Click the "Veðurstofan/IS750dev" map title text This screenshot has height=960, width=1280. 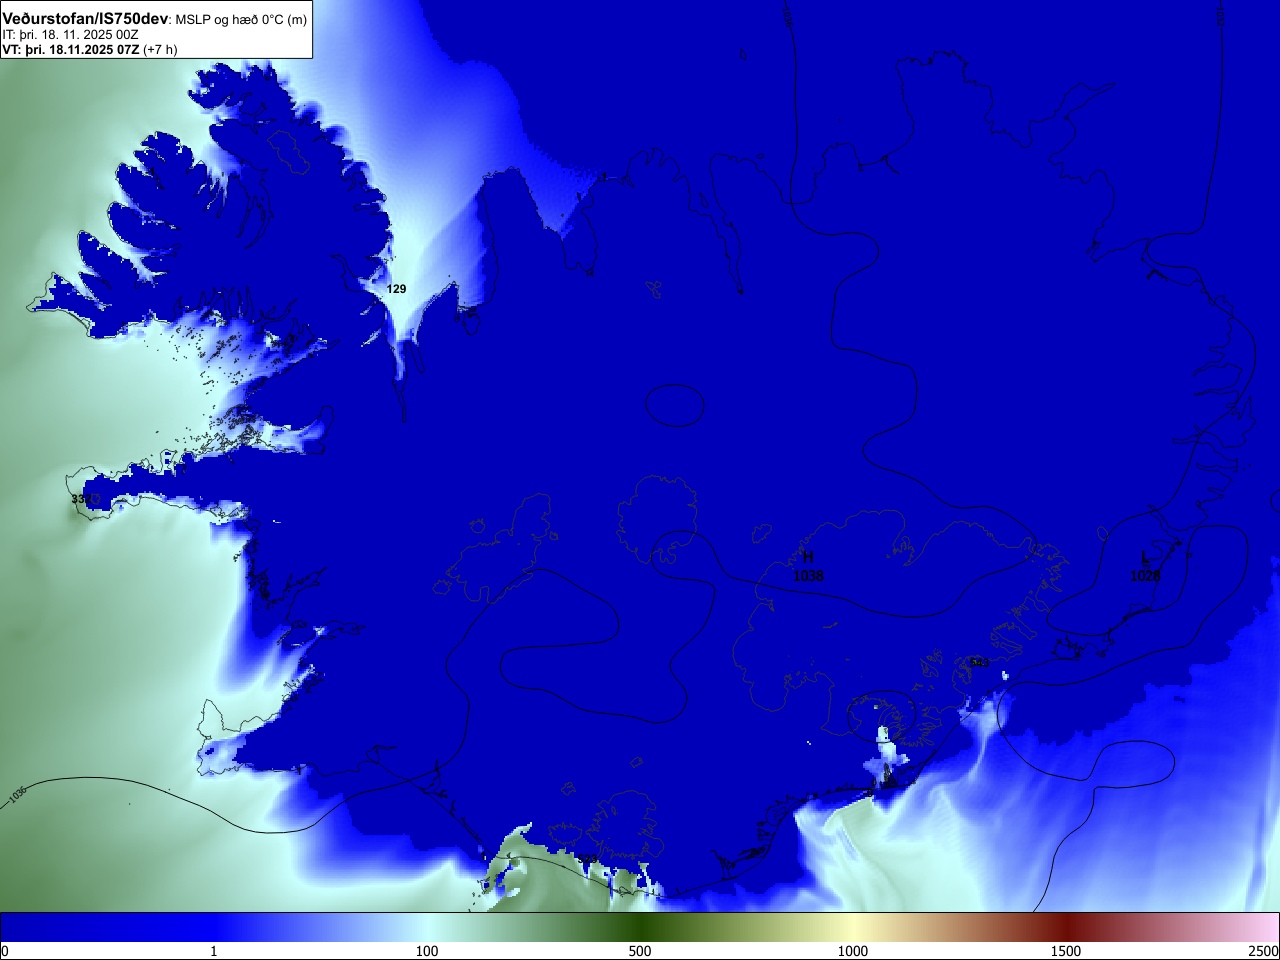pos(85,19)
